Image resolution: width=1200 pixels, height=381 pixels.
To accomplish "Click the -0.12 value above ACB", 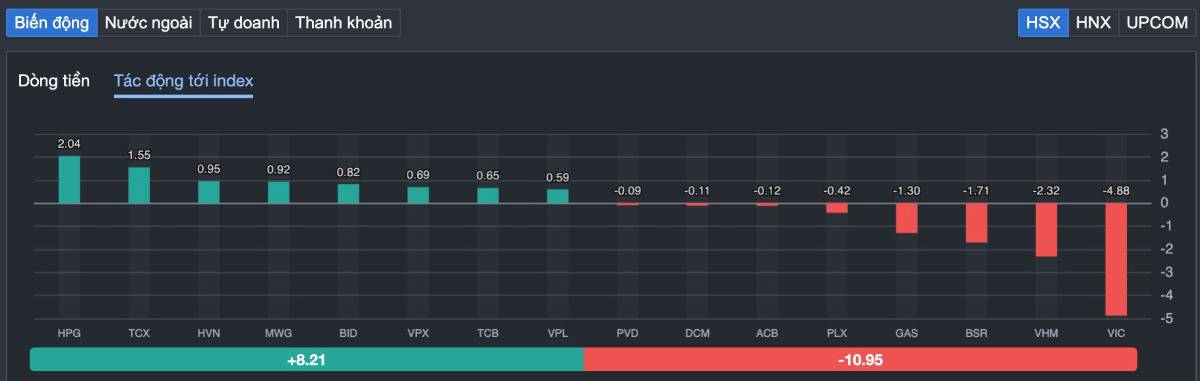I will tap(767, 190).
